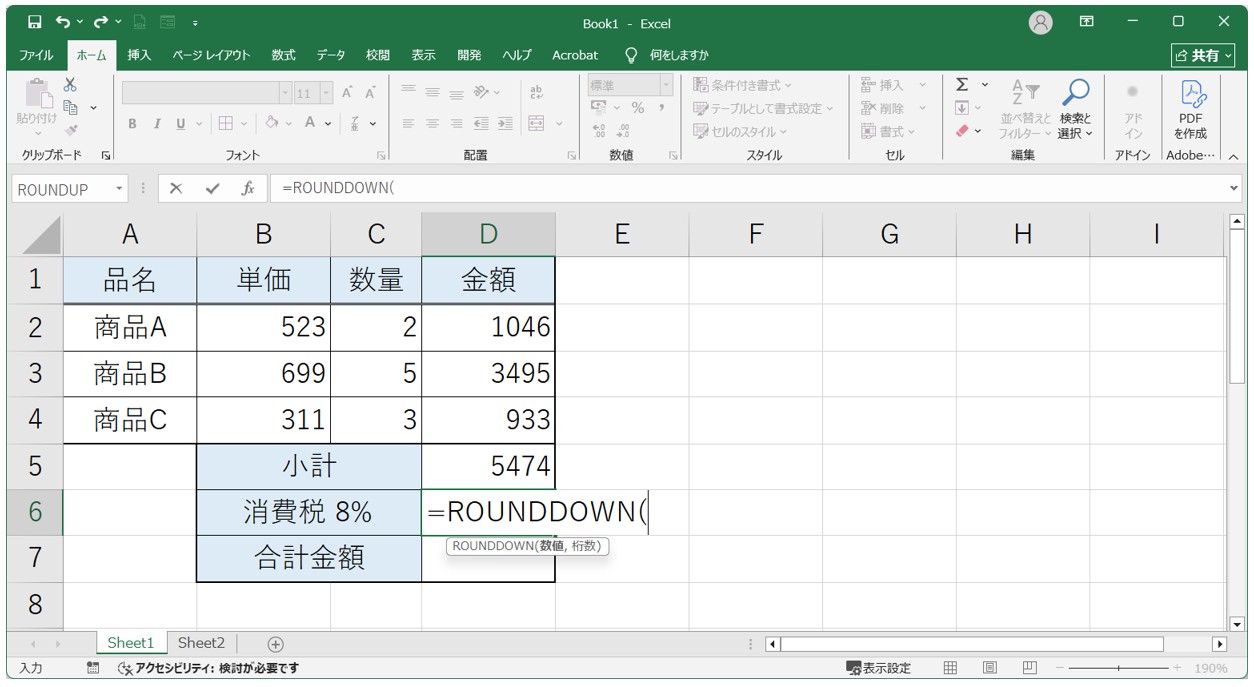Click the percent style icon
The height and width of the screenshot is (687, 1254).
(x=637, y=108)
